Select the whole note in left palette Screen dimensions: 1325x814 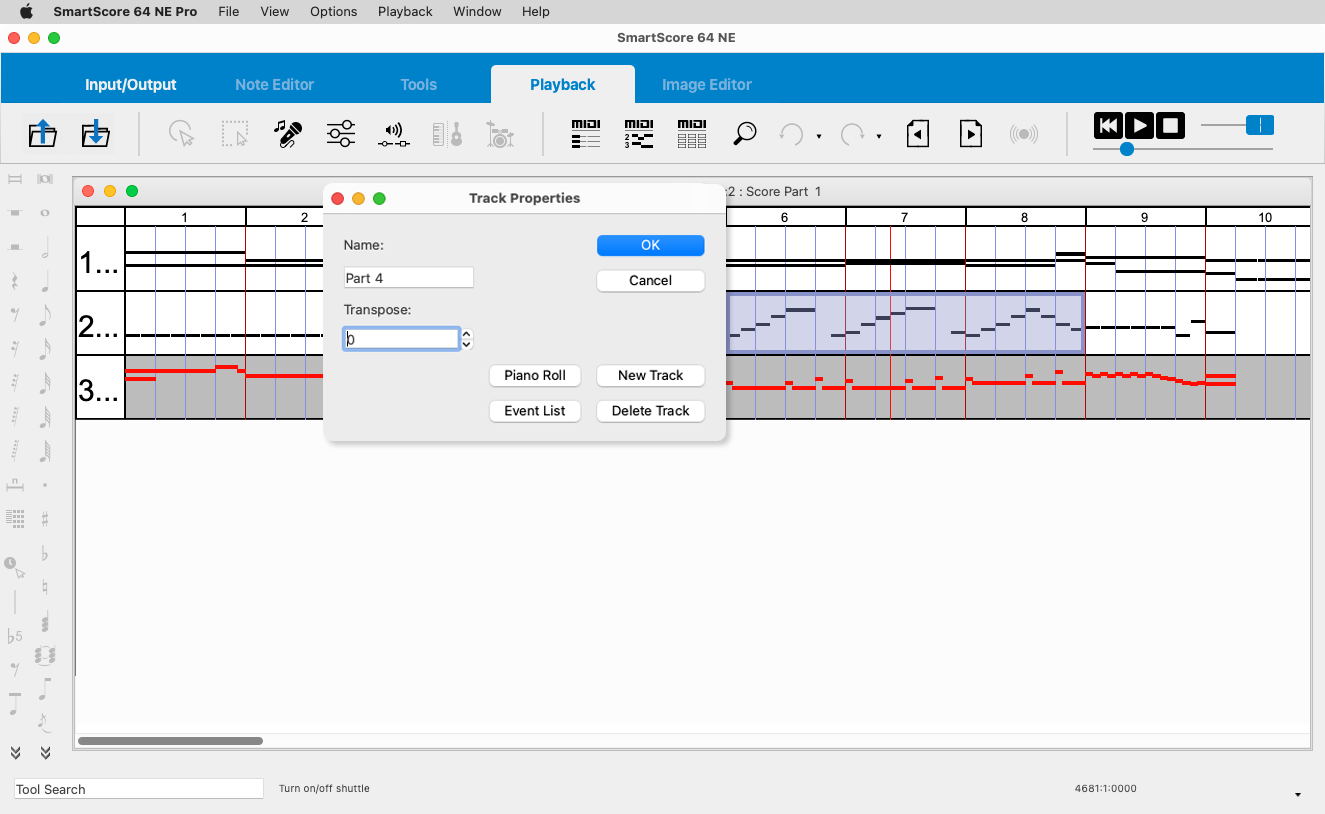click(45, 213)
